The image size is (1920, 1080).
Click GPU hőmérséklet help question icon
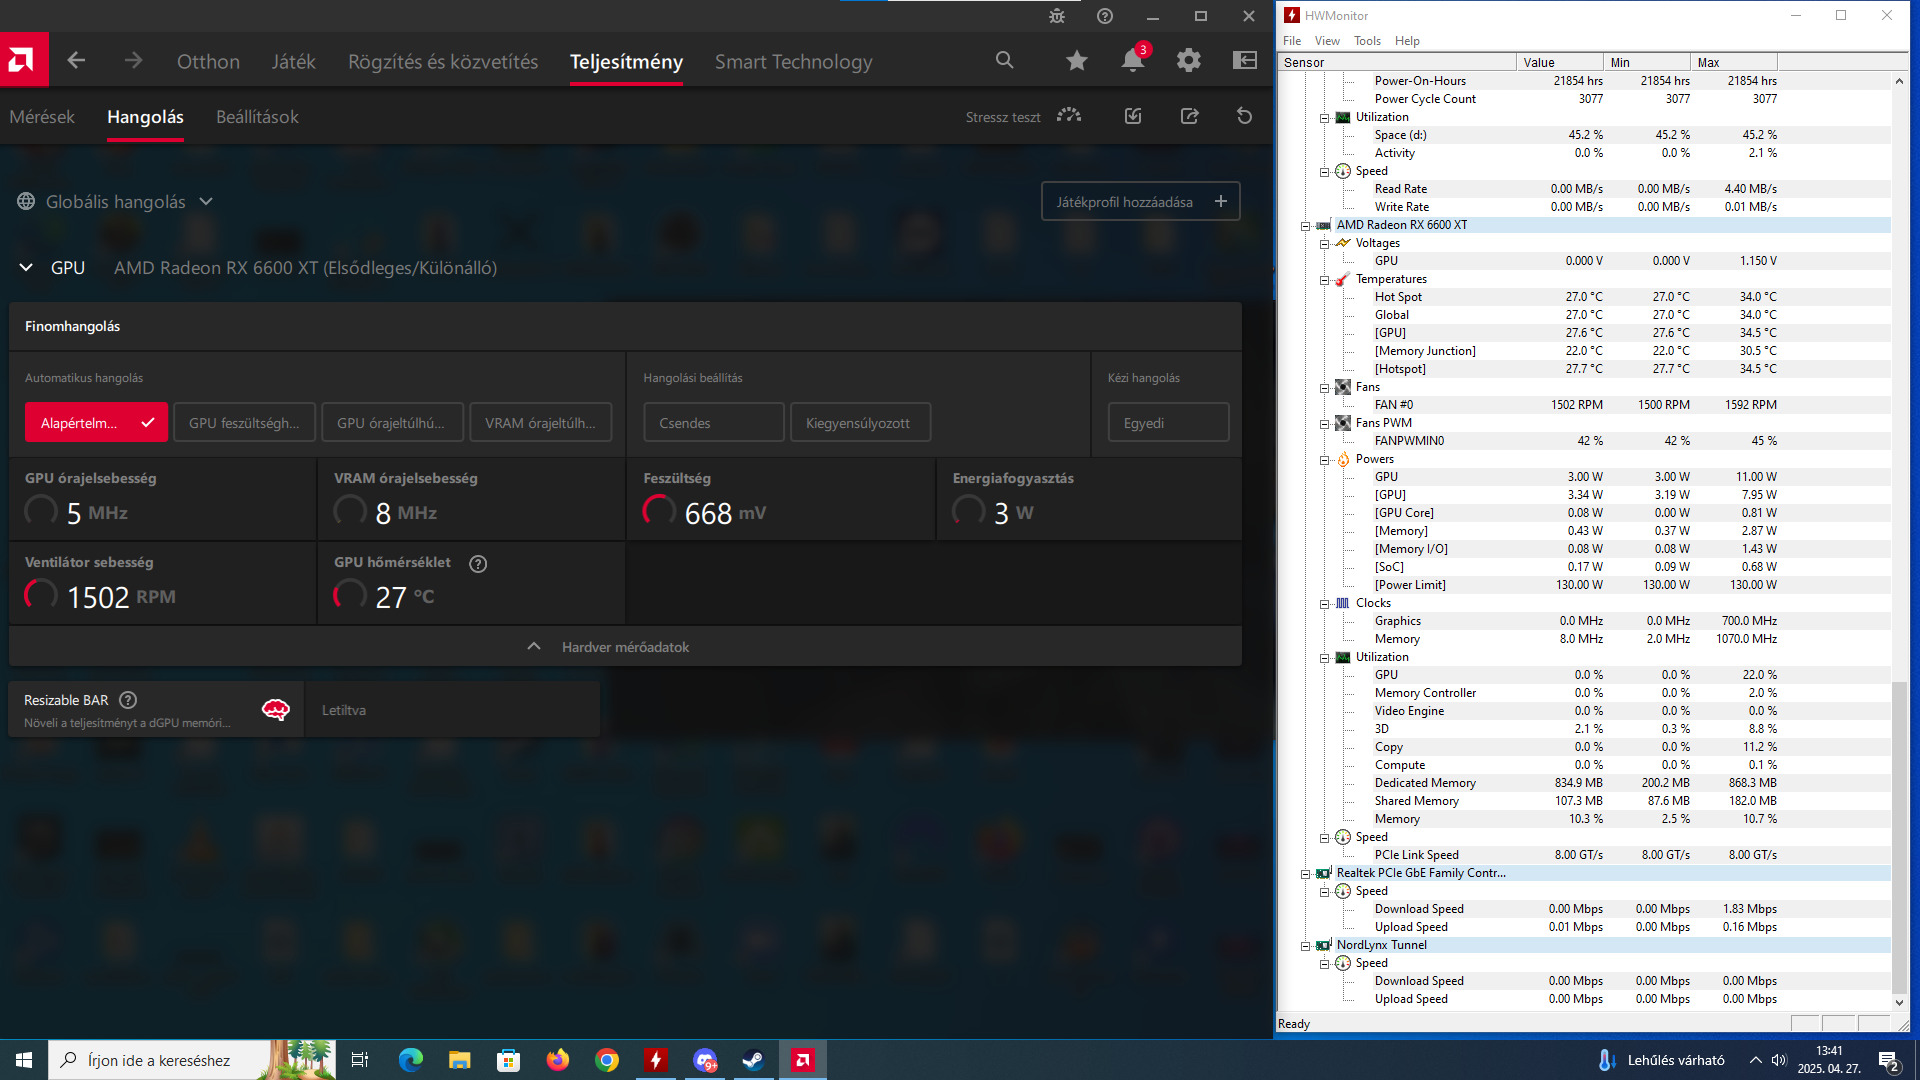[x=478, y=564]
